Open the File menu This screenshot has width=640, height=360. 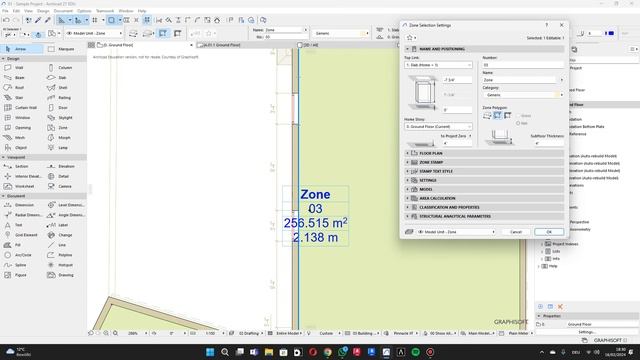(x=5, y=11)
